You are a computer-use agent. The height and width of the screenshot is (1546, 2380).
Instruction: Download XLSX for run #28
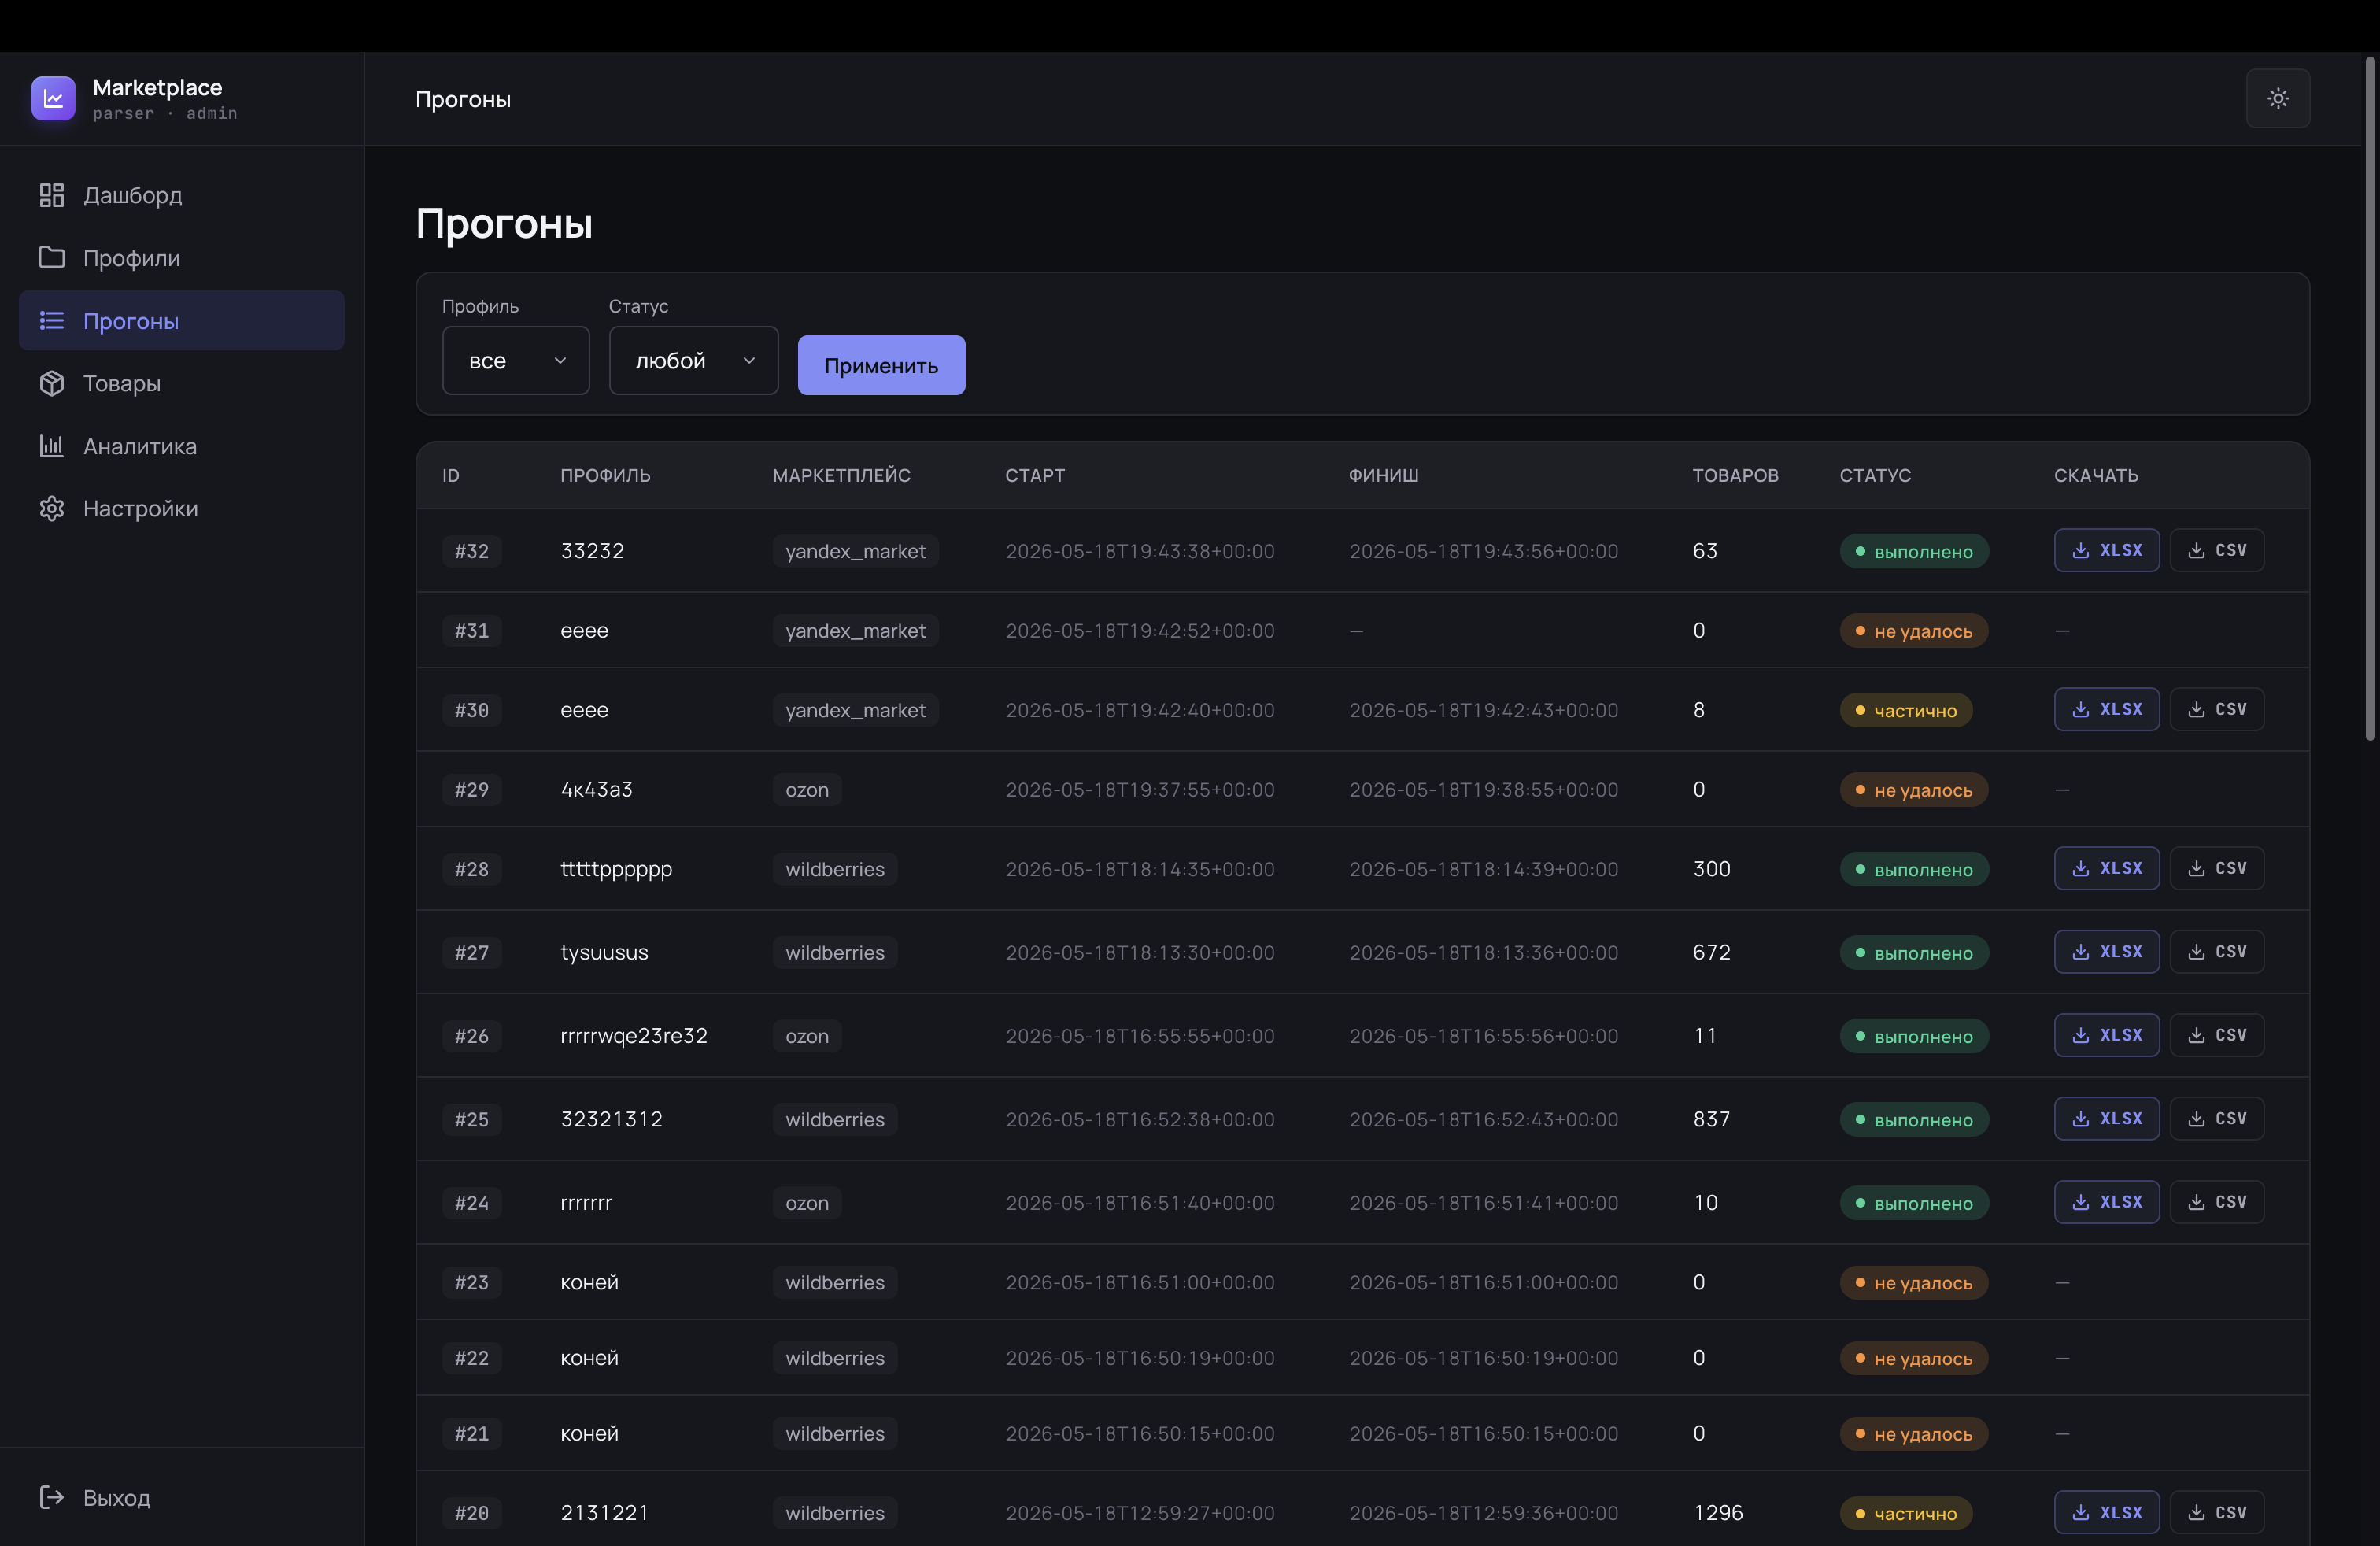2106,868
